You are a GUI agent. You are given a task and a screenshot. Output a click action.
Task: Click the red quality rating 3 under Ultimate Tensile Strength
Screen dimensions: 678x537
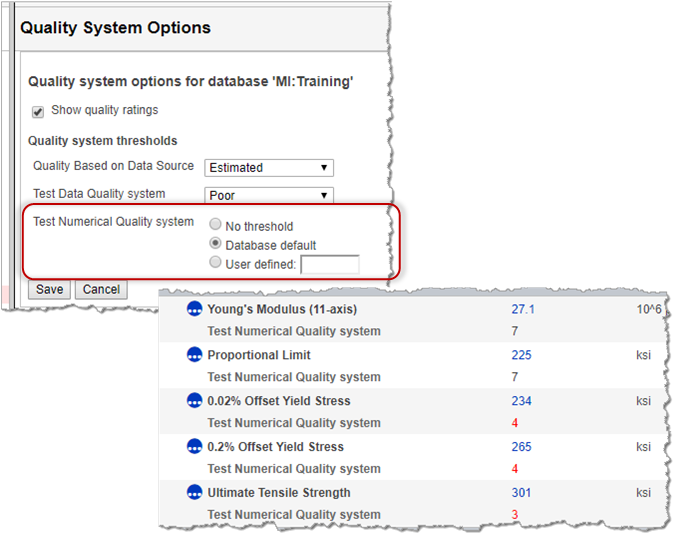pyautogui.click(x=514, y=515)
